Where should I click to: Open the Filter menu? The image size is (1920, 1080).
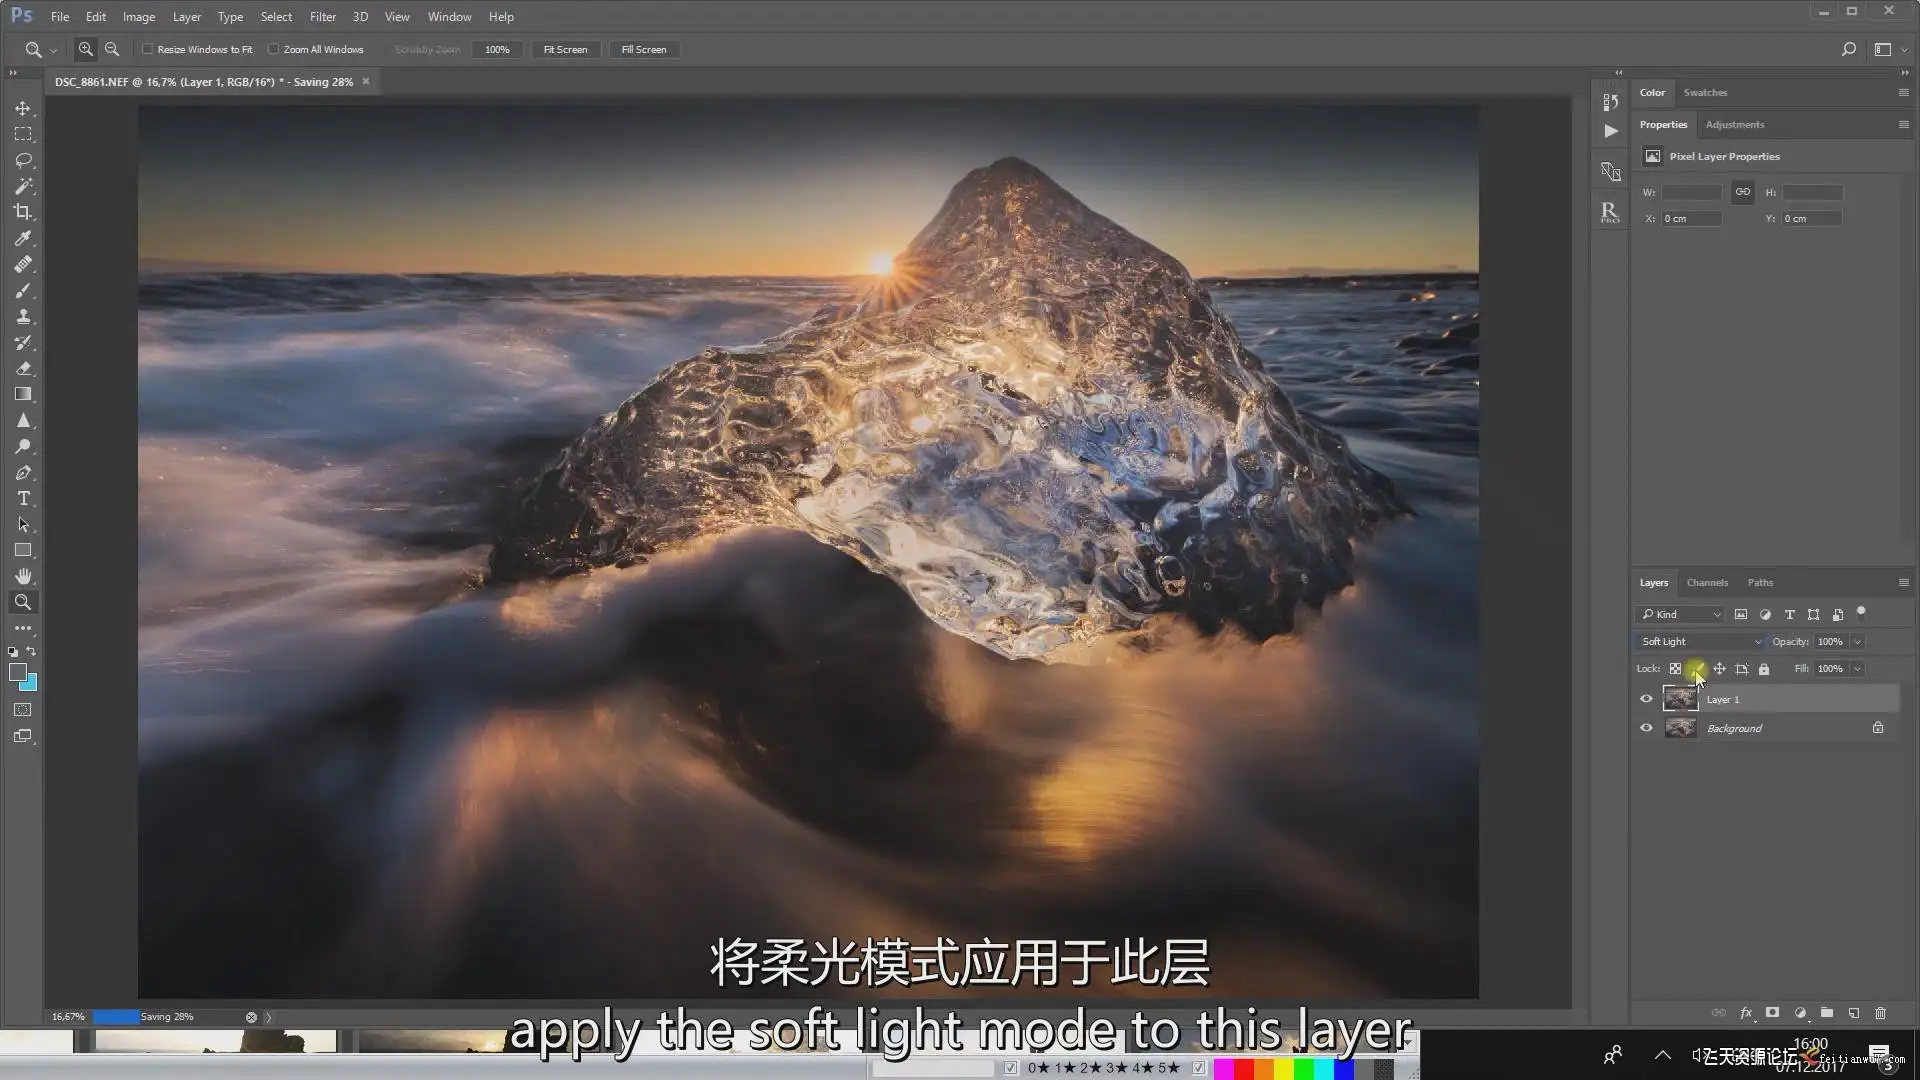[x=322, y=17]
